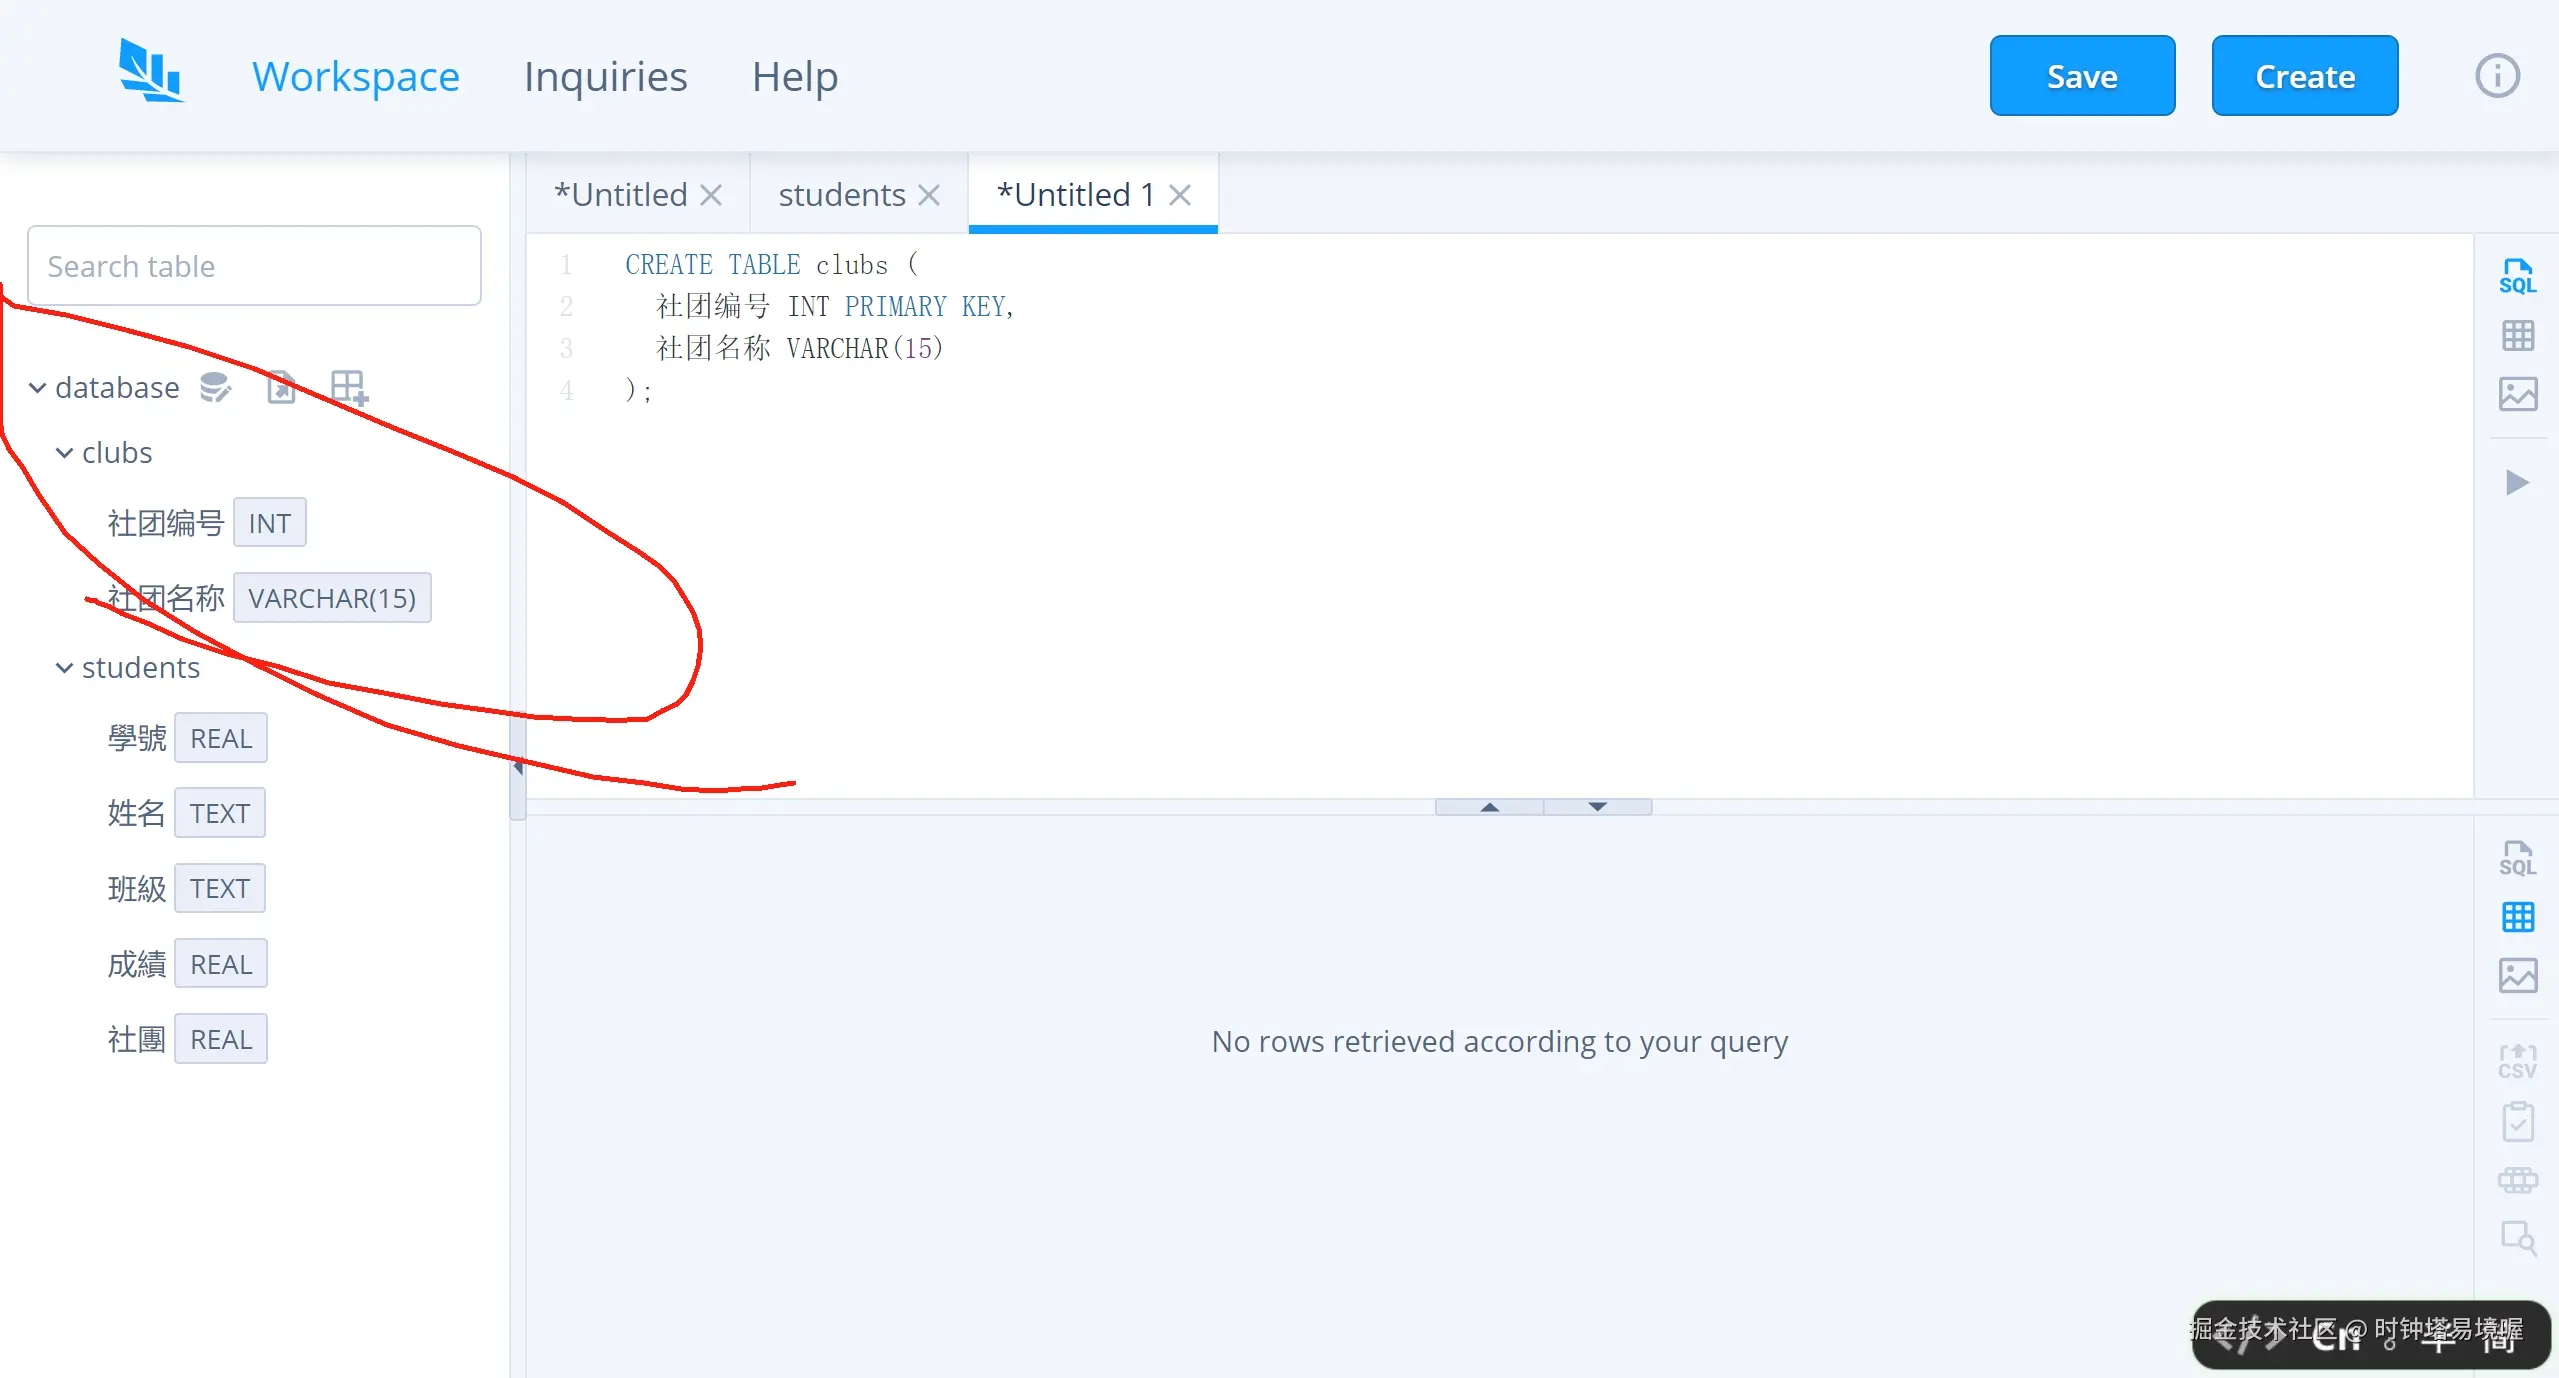Switch to the students tab
This screenshot has height=1378, width=2559.
(841, 195)
